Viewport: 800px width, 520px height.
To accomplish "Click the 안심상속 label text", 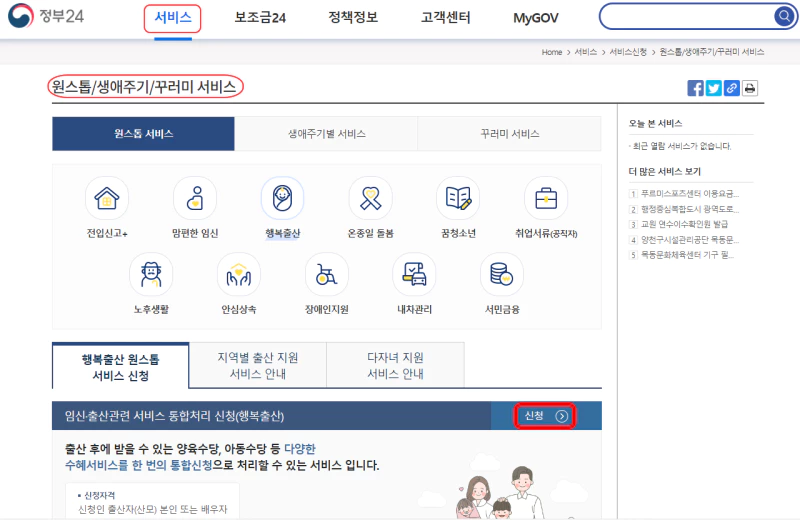I will point(239,309).
